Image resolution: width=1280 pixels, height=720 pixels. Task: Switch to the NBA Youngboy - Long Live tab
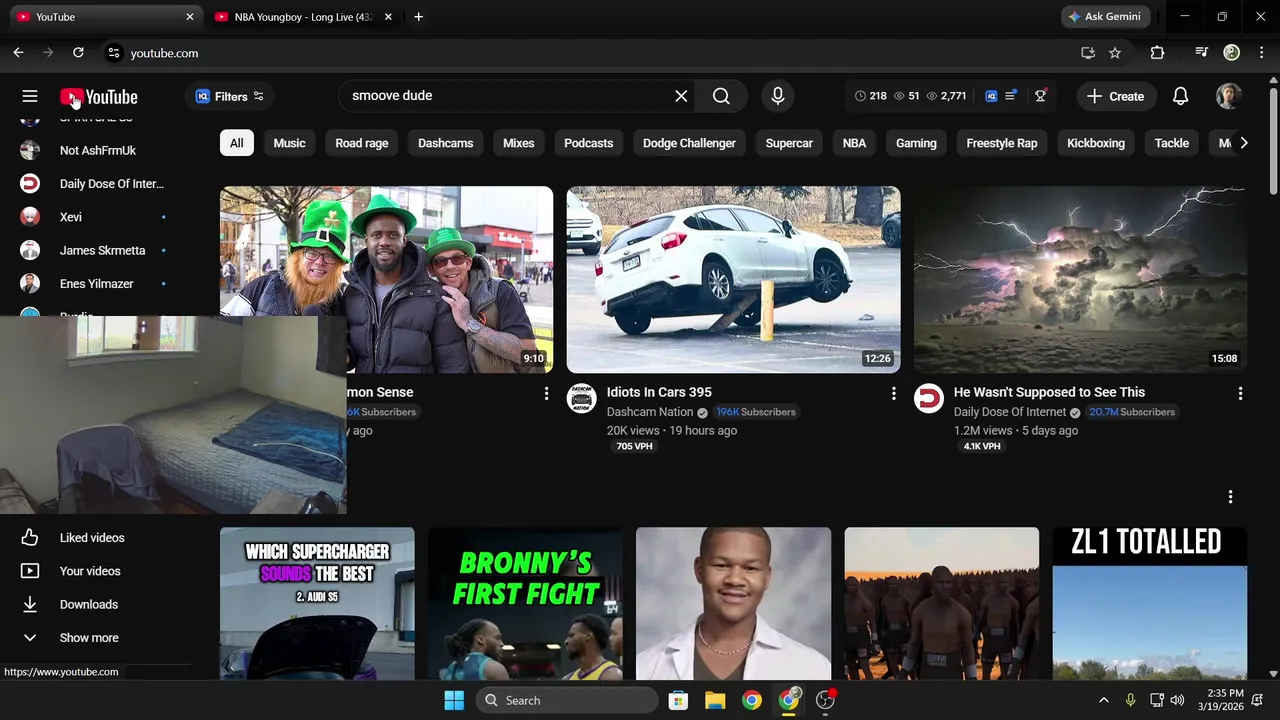[x=303, y=17]
